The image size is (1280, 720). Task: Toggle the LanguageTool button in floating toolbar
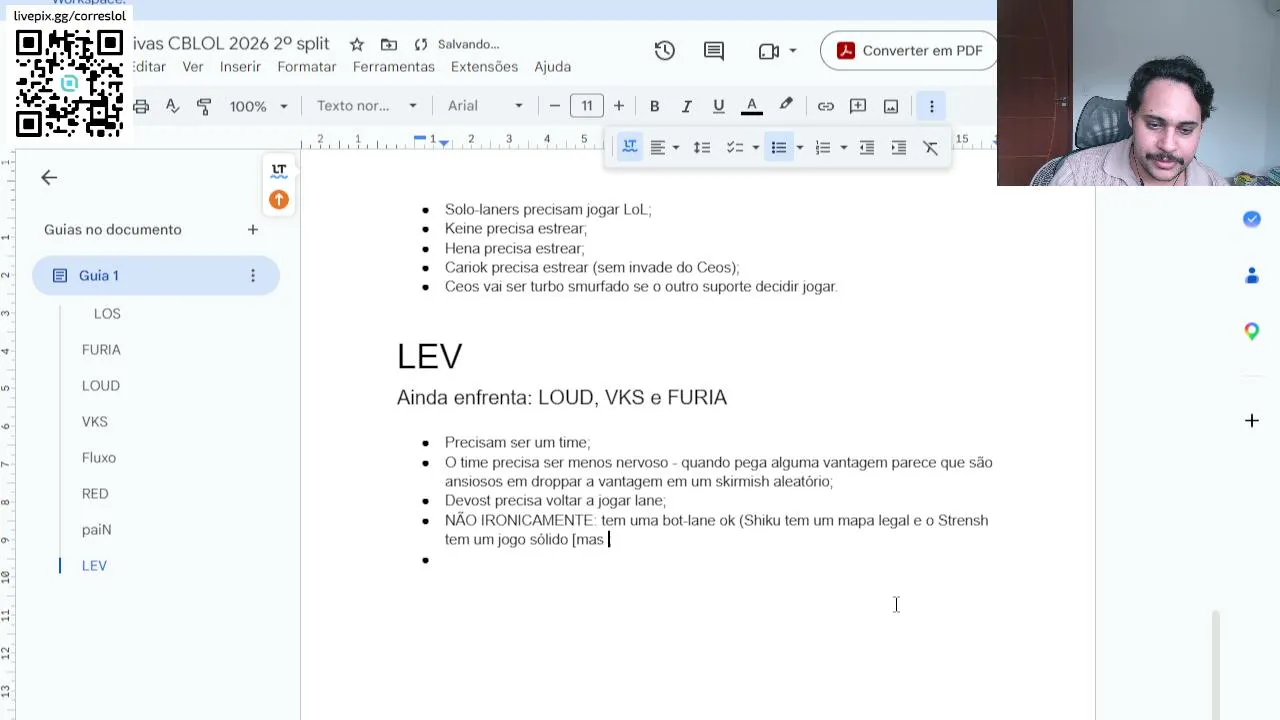click(x=630, y=148)
